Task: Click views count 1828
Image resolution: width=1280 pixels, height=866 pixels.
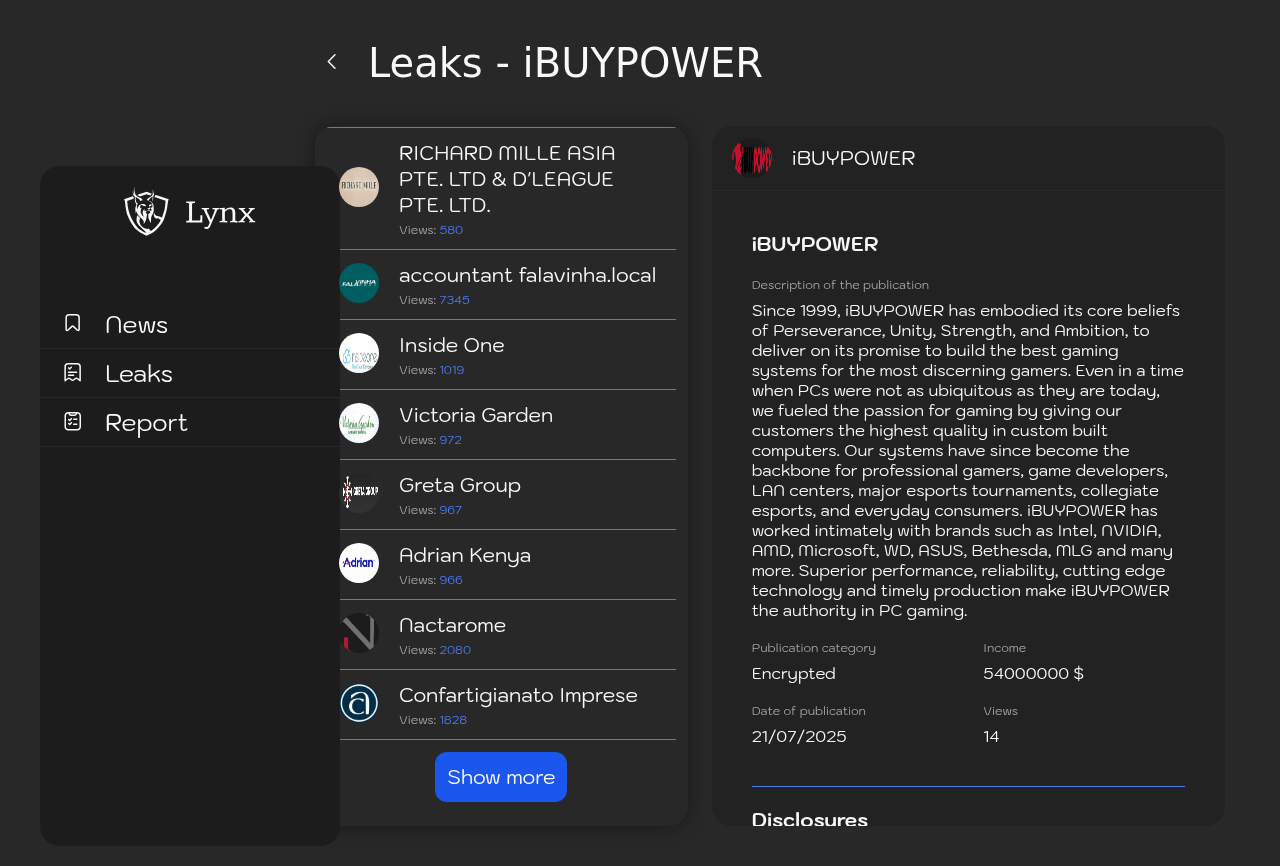Action: 453,720
